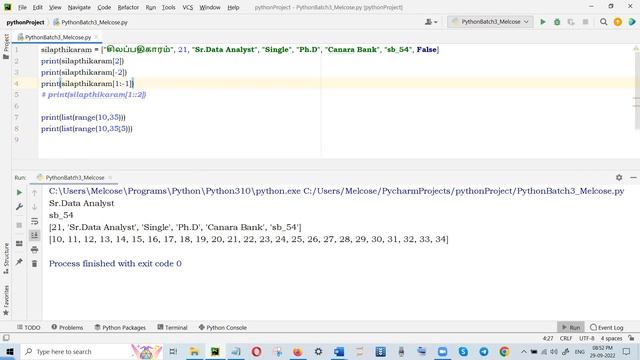Open the Run menu
This screenshot has height=360, width=640.
tap(151, 7)
